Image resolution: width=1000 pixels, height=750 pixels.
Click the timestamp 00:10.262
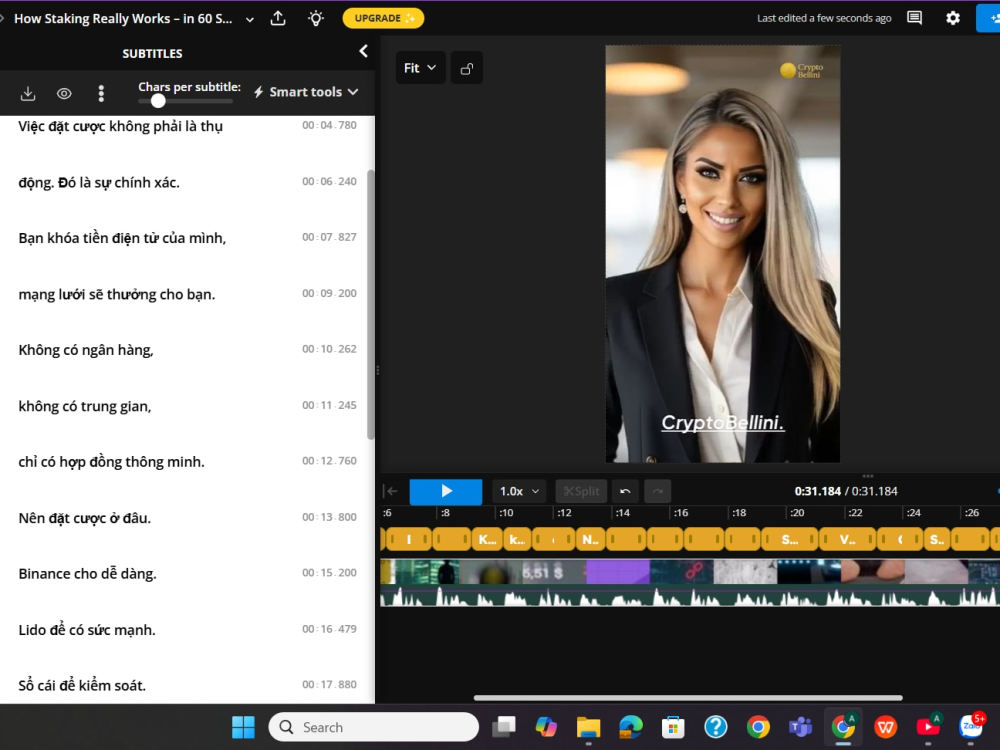click(x=329, y=349)
